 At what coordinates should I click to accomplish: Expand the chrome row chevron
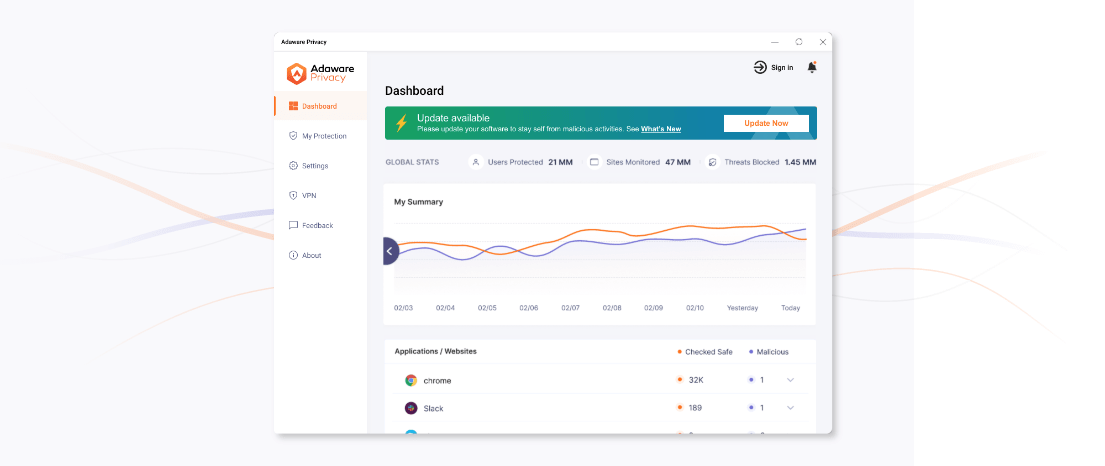pos(791,380)
